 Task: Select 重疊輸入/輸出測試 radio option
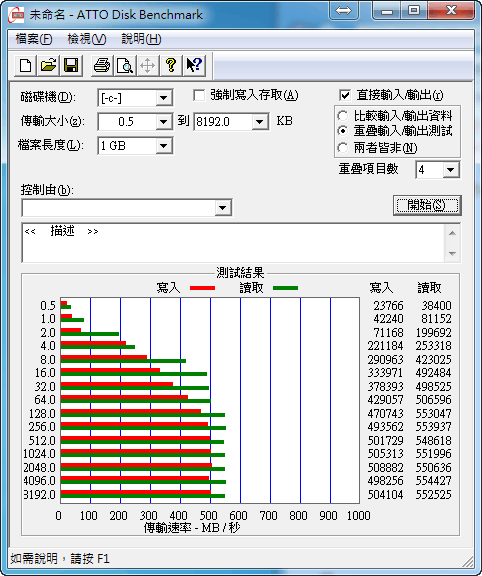tap(342, 131)
